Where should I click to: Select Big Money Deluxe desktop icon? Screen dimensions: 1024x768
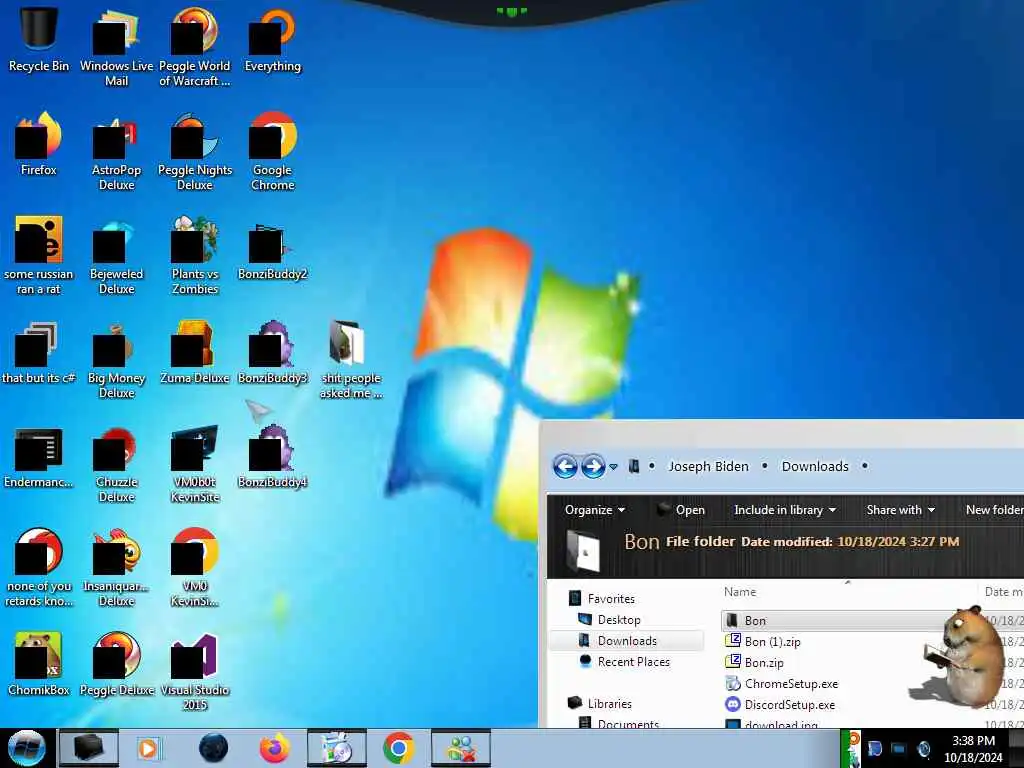point(116,360)
